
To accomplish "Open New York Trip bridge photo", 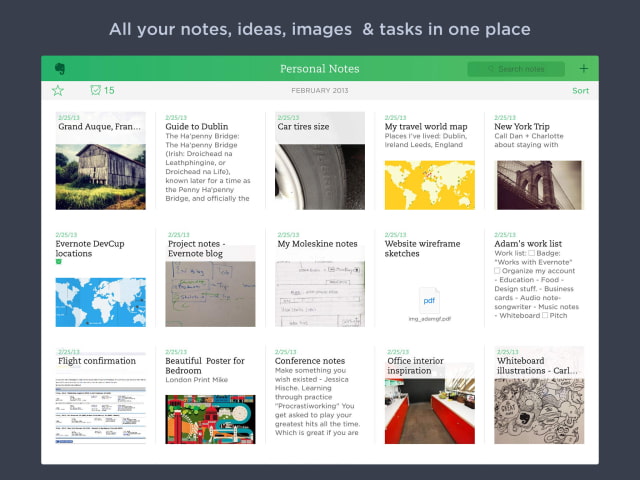I will tap(539, 184).
